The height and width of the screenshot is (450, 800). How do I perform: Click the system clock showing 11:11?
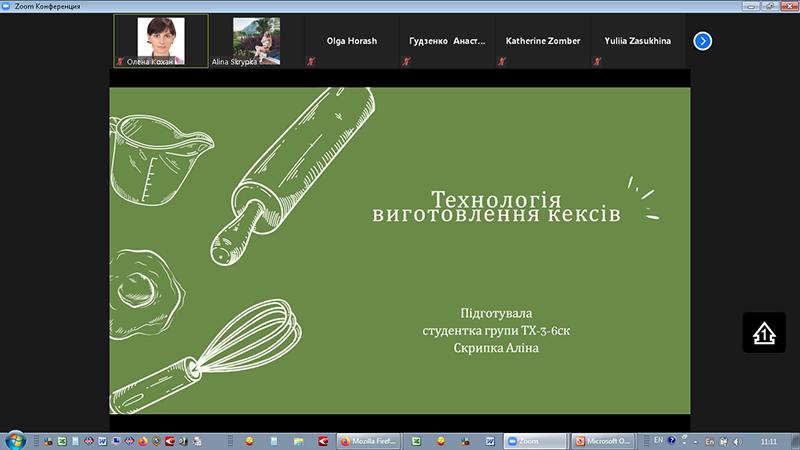pyautogui.click(x=769, y=440)
